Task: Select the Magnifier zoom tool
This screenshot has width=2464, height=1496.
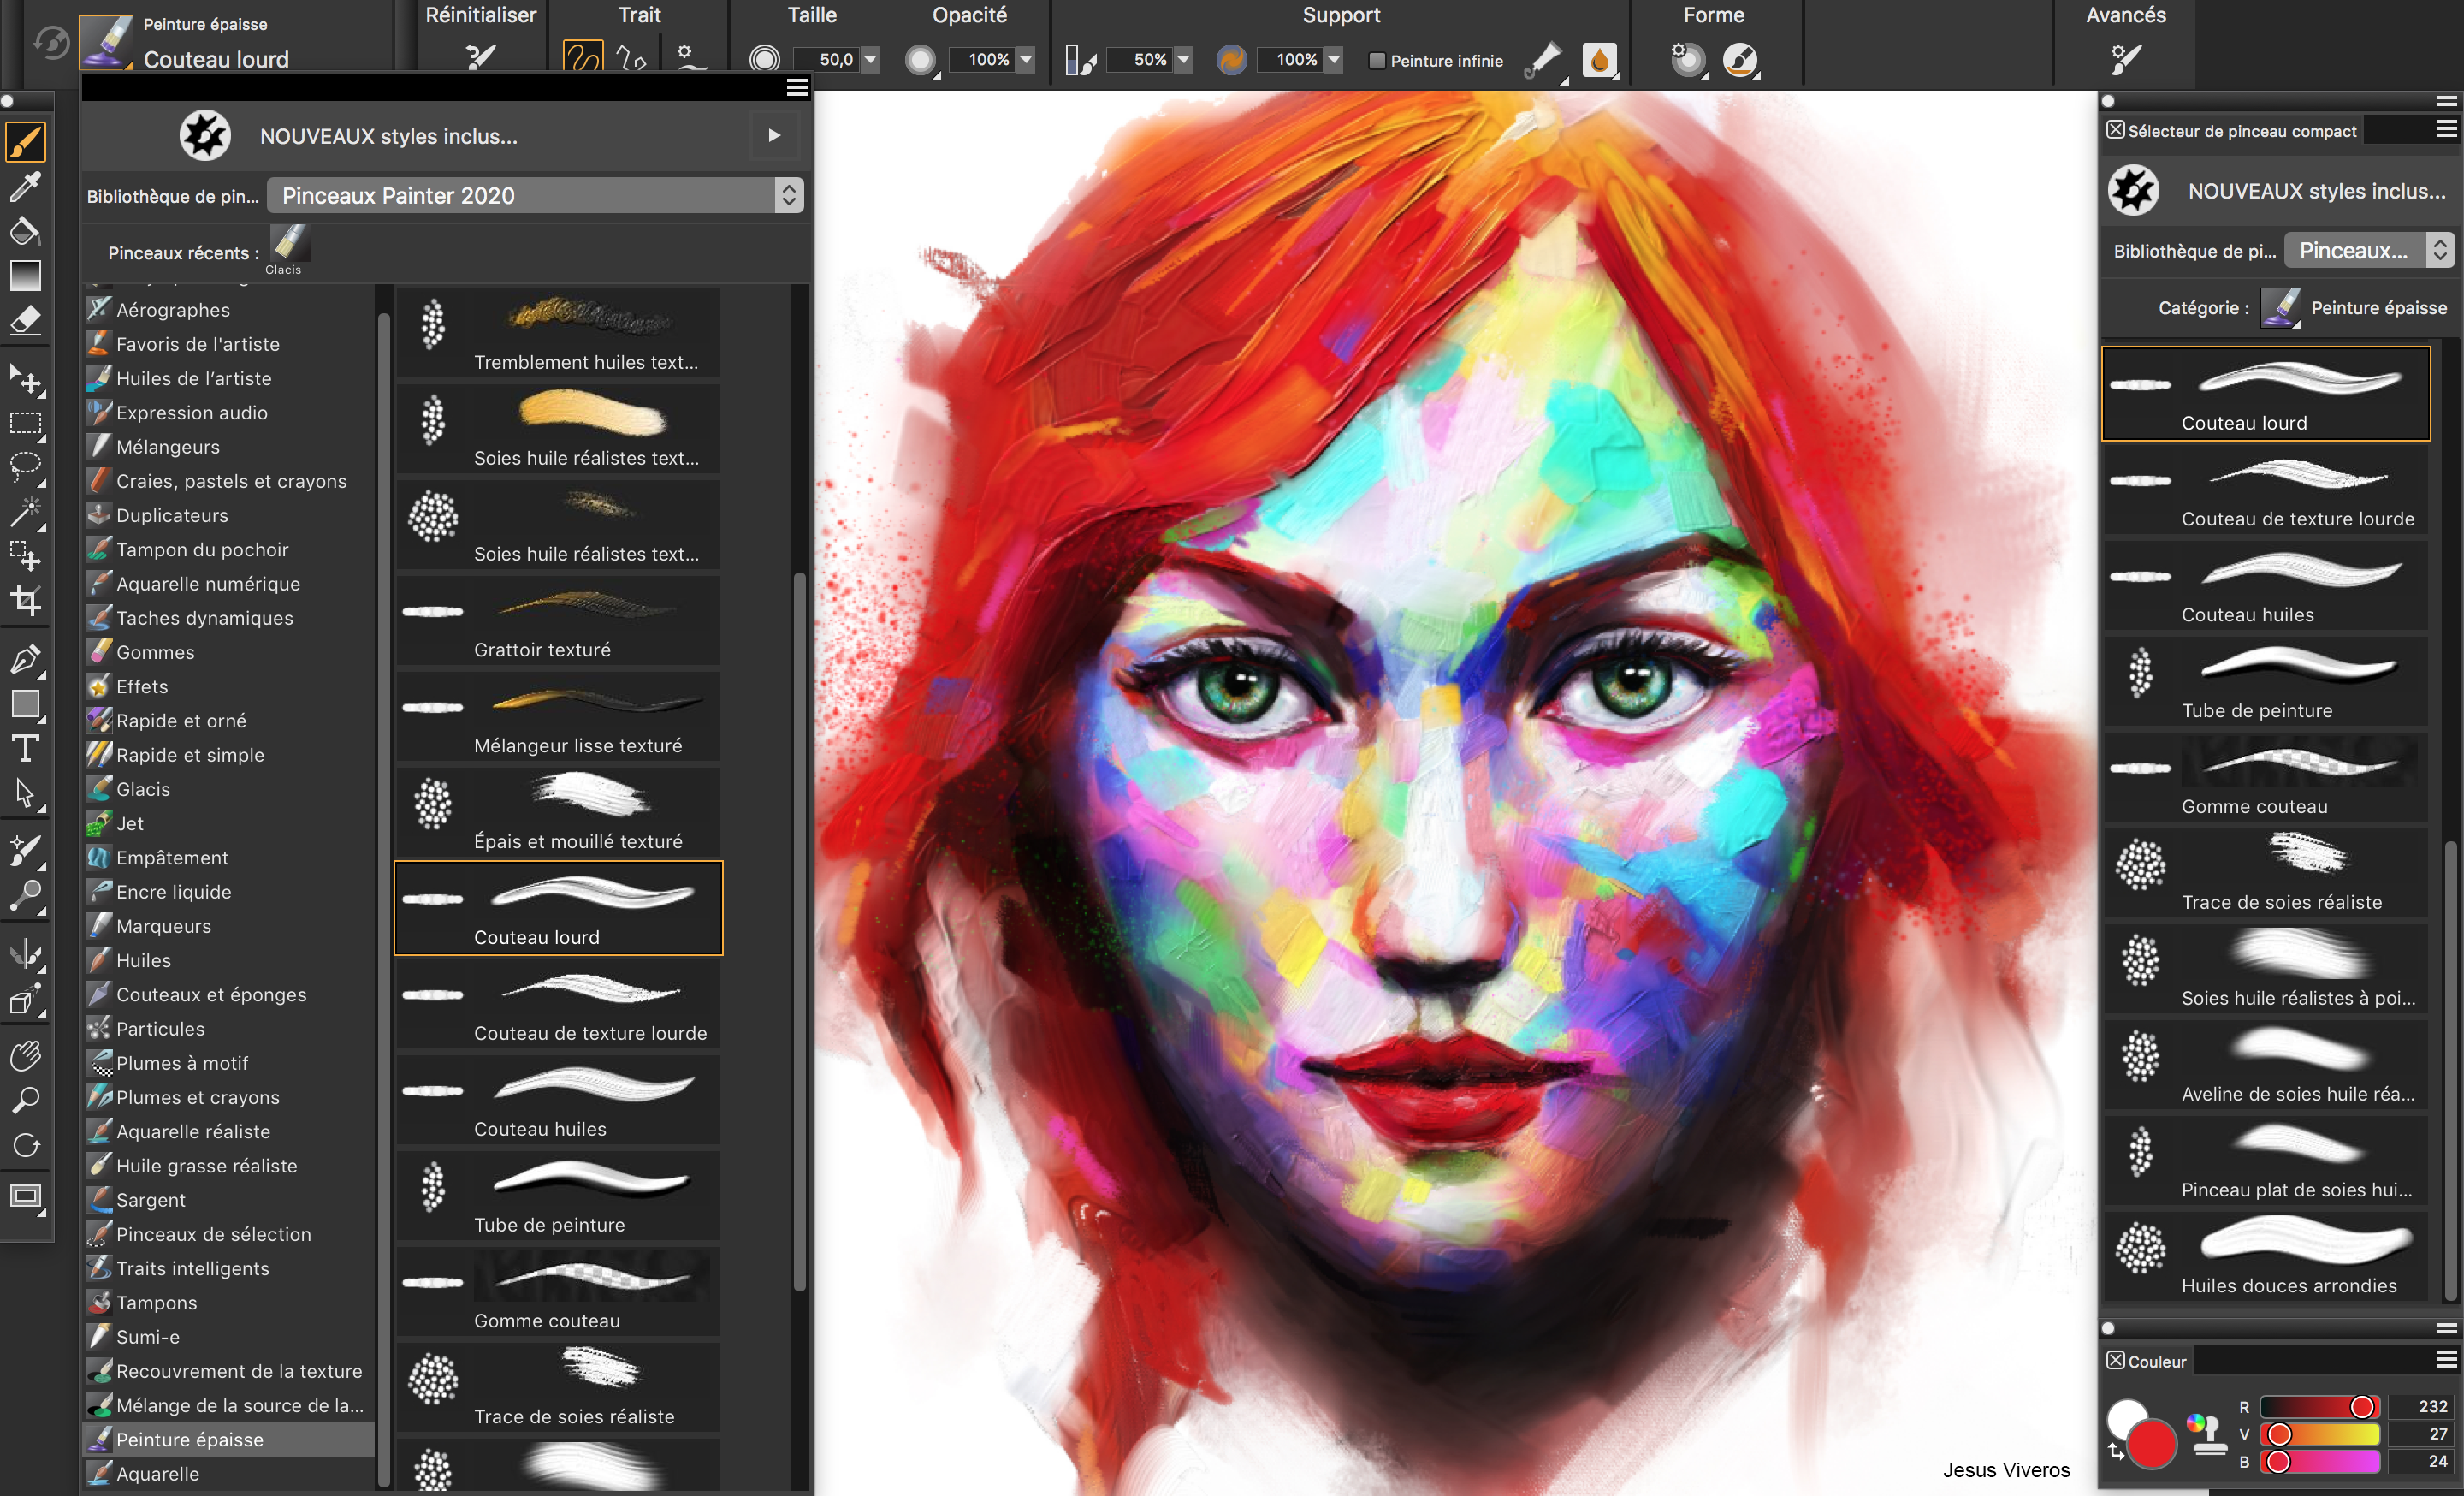Action: pyautogui.click(x=25, y=1100)
